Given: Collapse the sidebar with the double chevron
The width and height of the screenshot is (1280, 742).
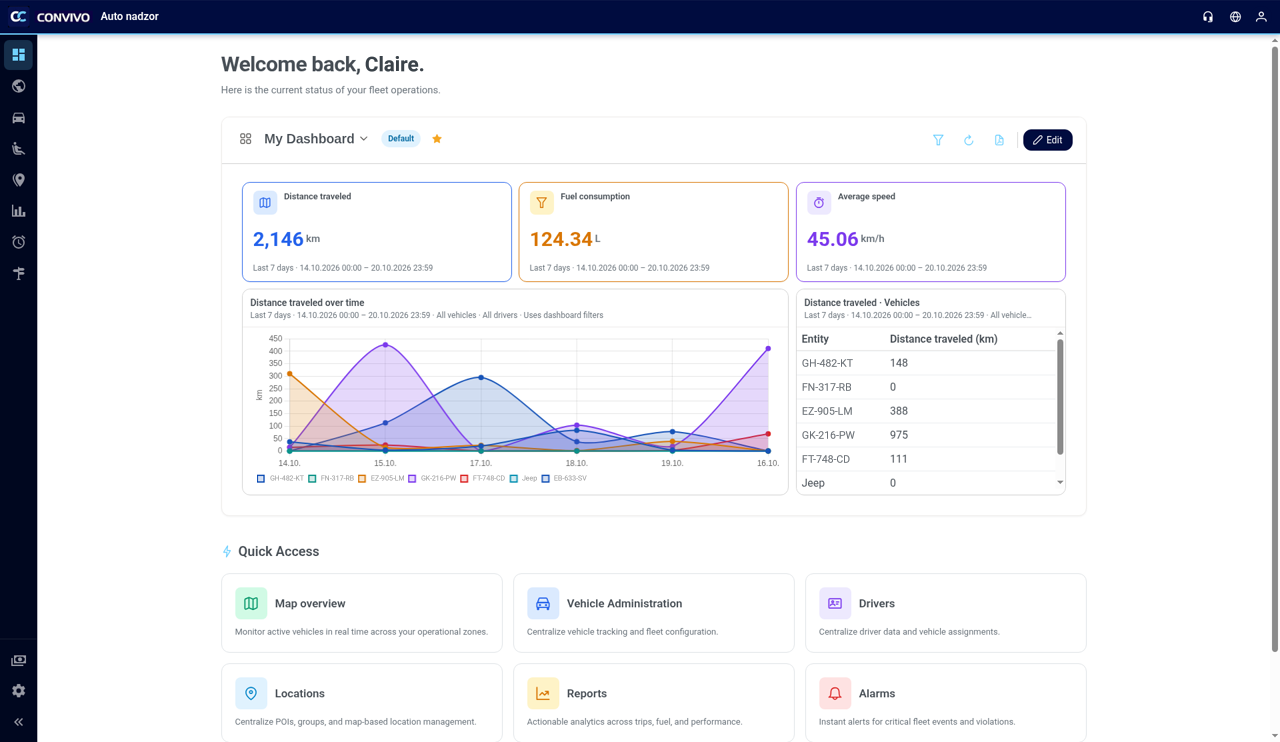Looking at the screenshot, I should pos(18,722).
